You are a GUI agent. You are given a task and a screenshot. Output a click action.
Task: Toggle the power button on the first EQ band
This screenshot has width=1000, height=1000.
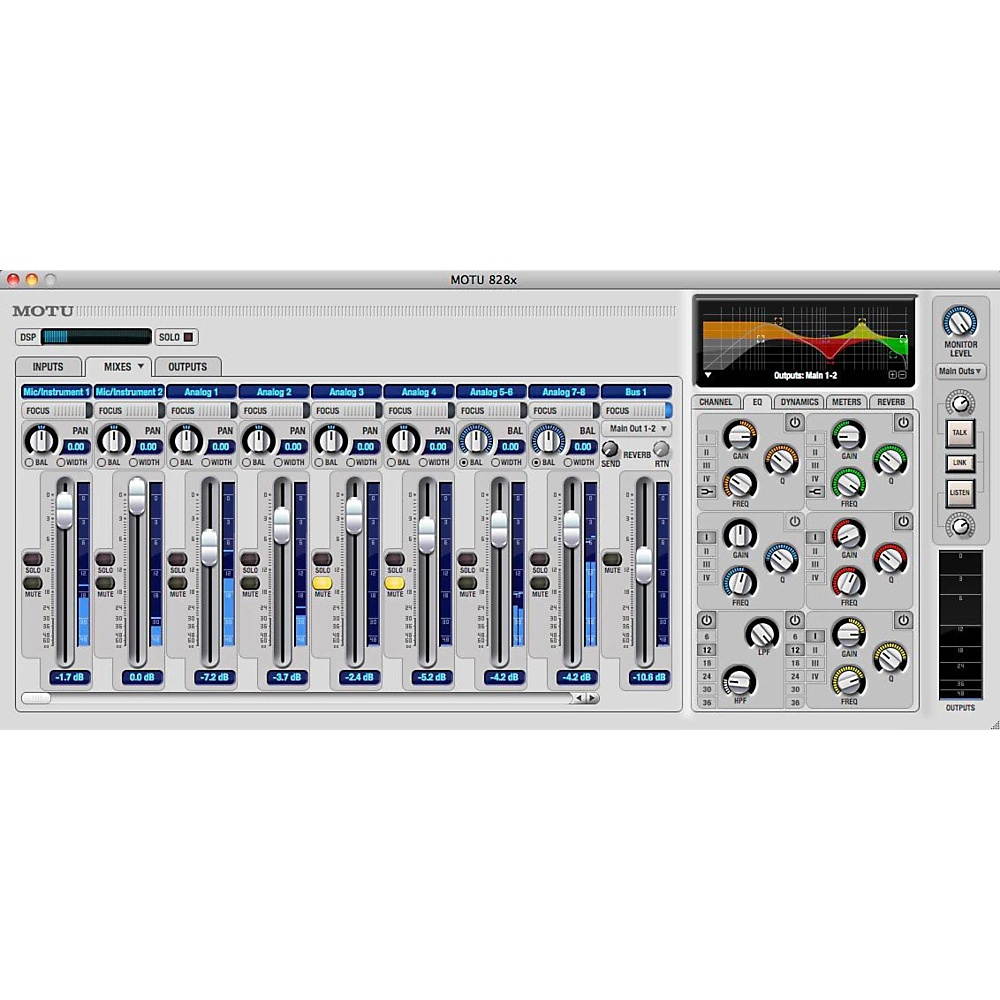pos(793,422)
